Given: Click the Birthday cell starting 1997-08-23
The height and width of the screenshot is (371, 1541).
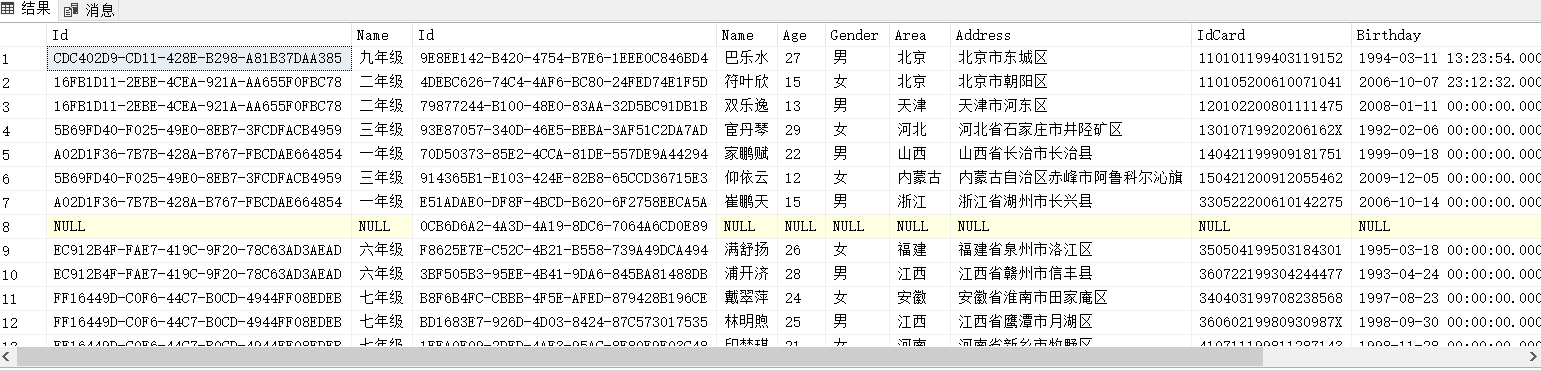Looking at the screenshot, I should [x=1446, y=299].
